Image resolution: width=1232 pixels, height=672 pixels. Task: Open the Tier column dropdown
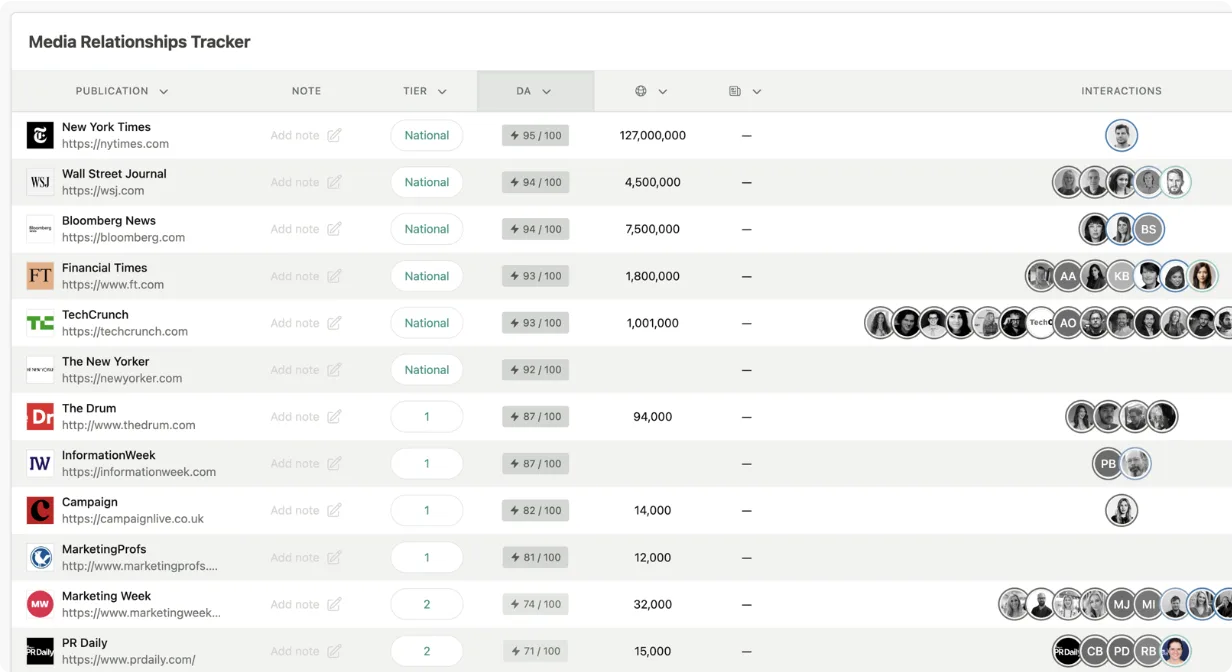pos(442,91)
